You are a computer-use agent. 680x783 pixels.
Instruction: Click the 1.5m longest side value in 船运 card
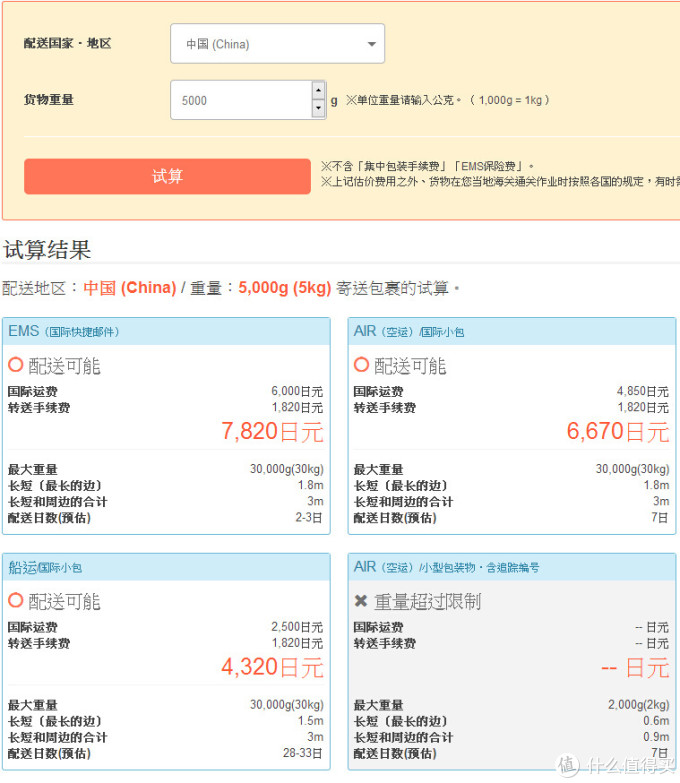pyautogui.click(x=311, y=721)
